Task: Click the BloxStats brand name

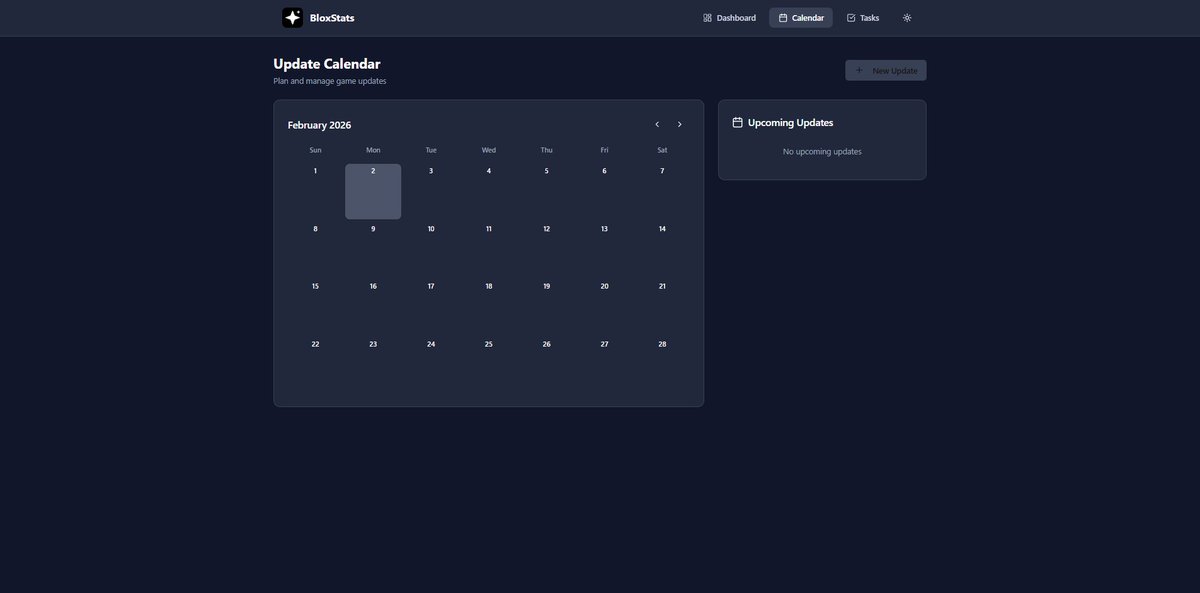Action: pos(332,18)
